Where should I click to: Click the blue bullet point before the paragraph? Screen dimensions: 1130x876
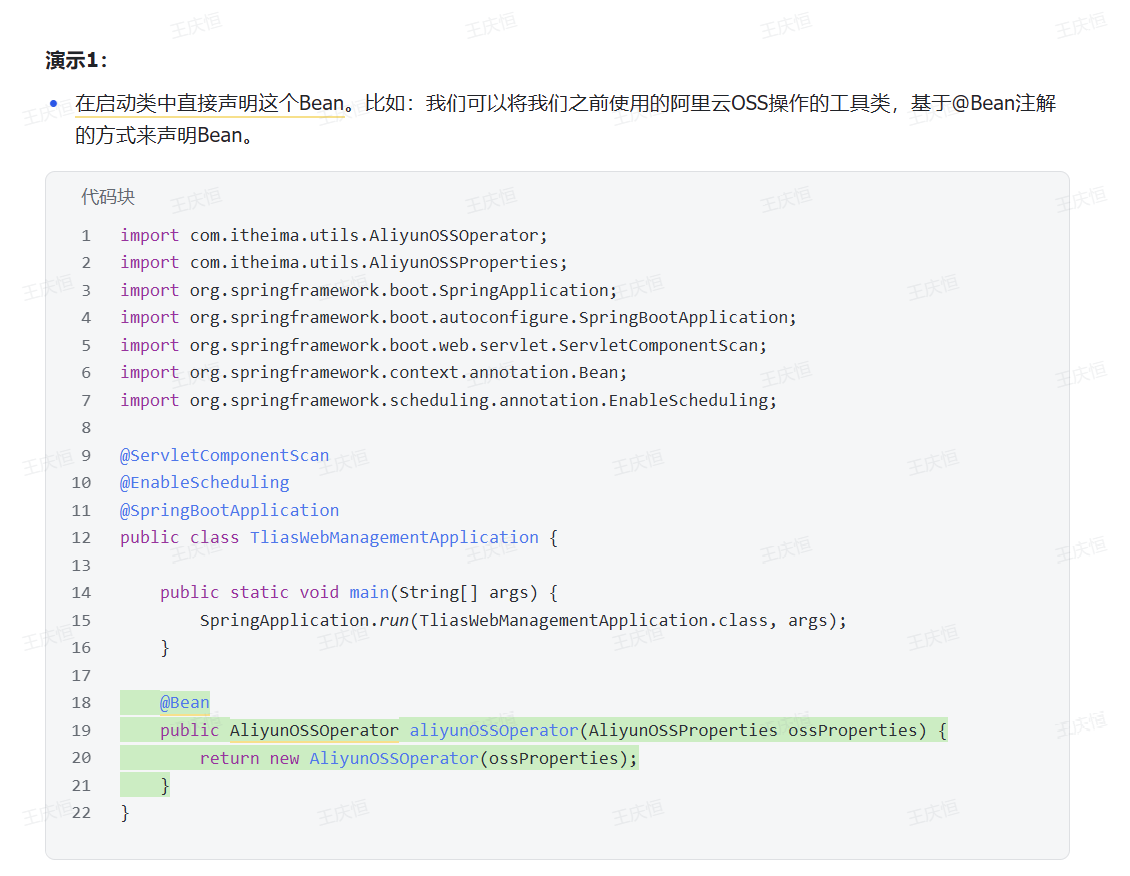coord(54,104)
